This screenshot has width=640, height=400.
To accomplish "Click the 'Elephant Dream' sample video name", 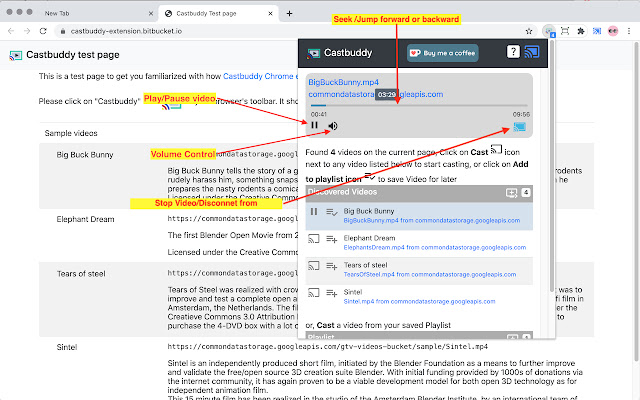I will click(85, 219).
